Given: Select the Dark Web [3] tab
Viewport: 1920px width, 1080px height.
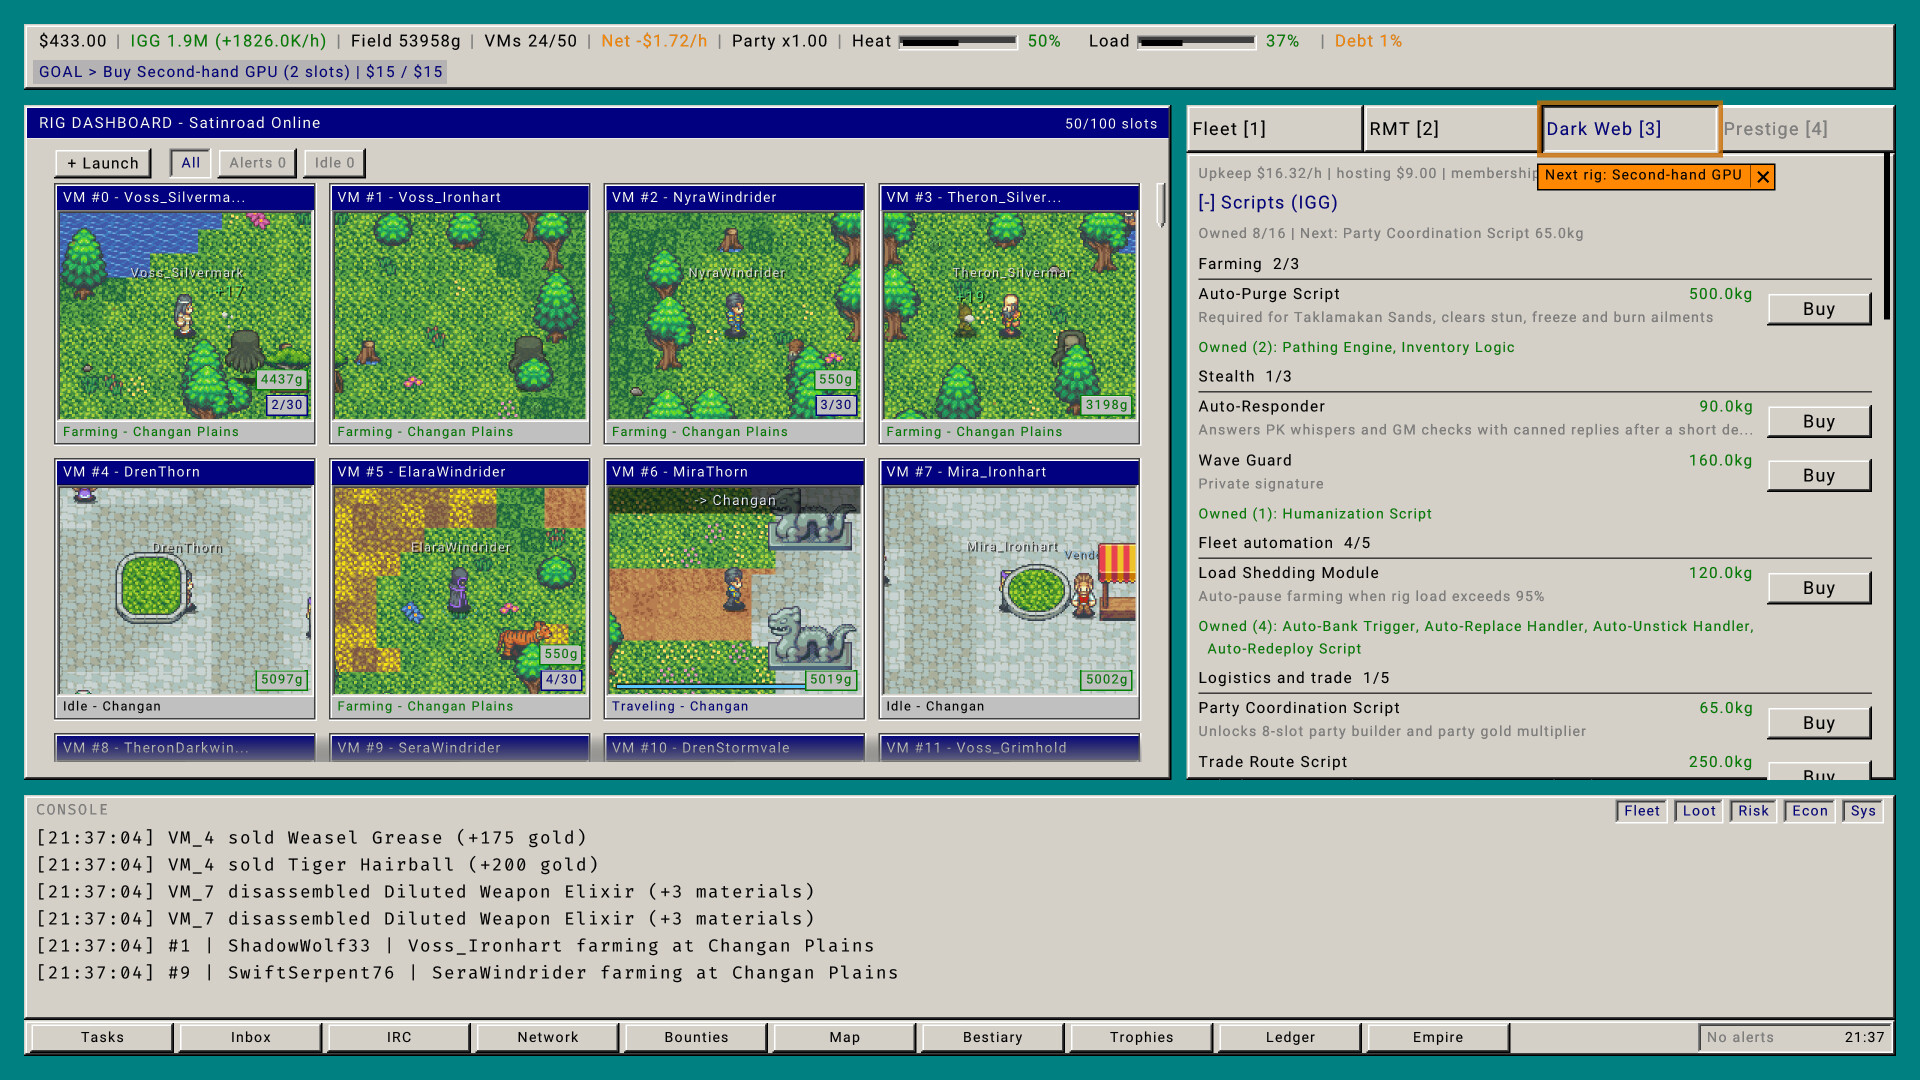Looking at the screenshot, I should [x=1629, y=129].
